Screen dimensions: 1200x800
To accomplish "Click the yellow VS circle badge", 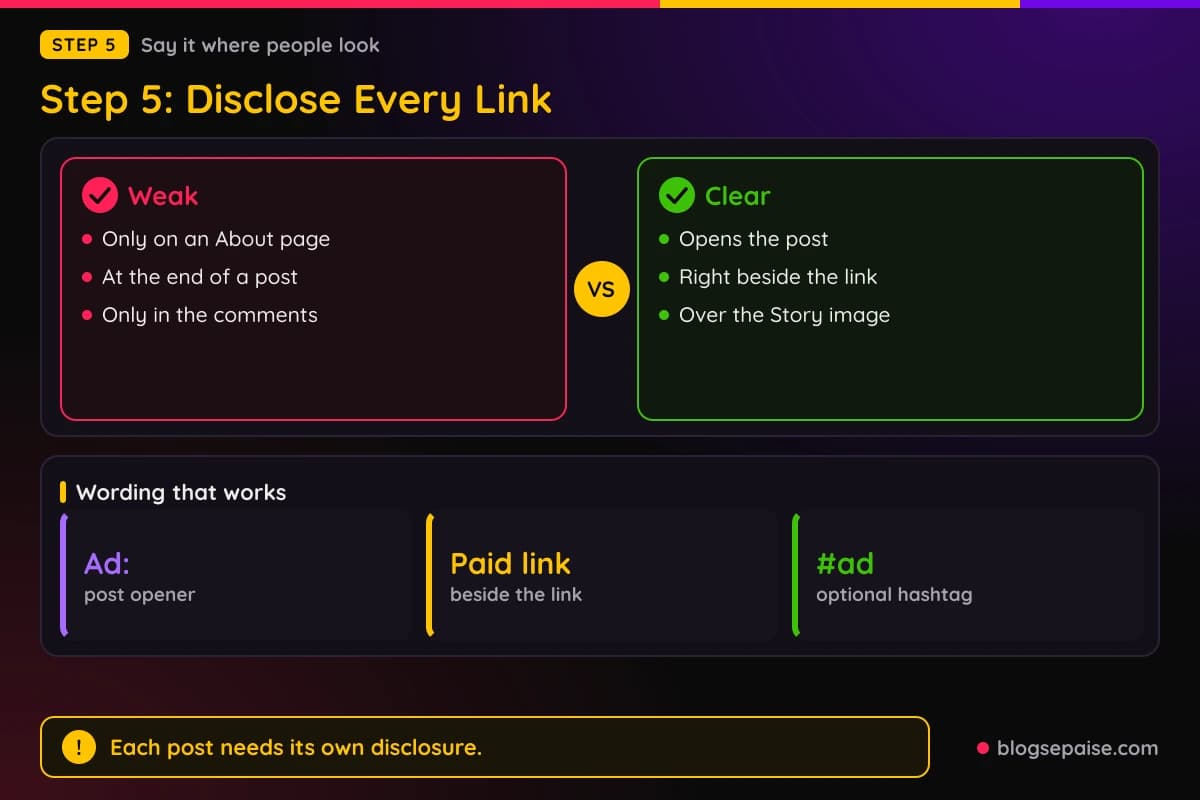I will [602, 289].
